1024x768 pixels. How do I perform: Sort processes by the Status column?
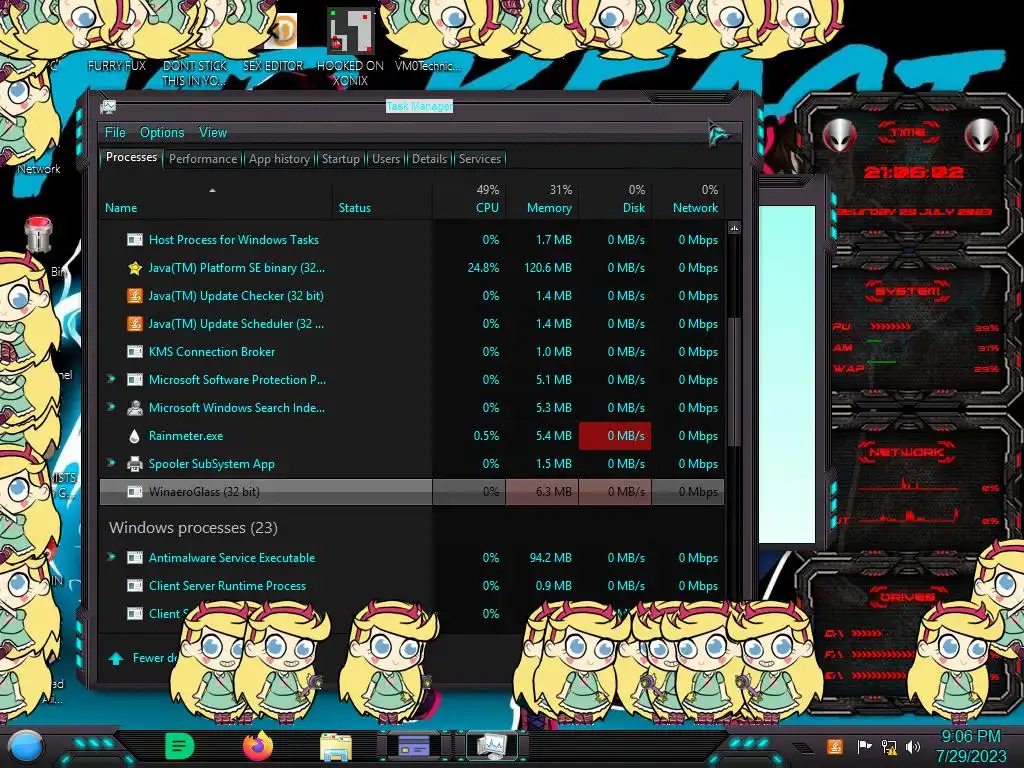pos(383,199)
